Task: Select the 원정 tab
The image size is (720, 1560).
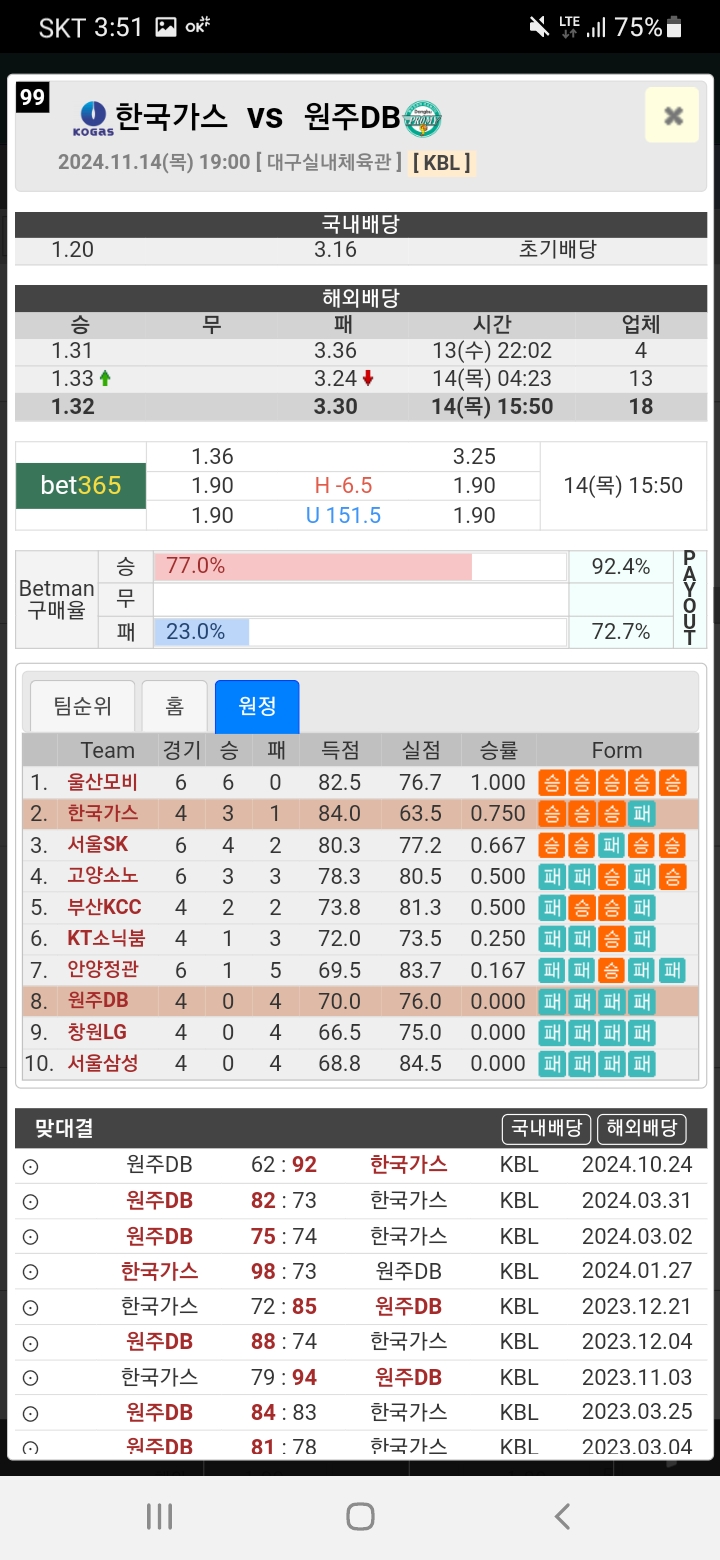Action: click(x=257, y=706)
